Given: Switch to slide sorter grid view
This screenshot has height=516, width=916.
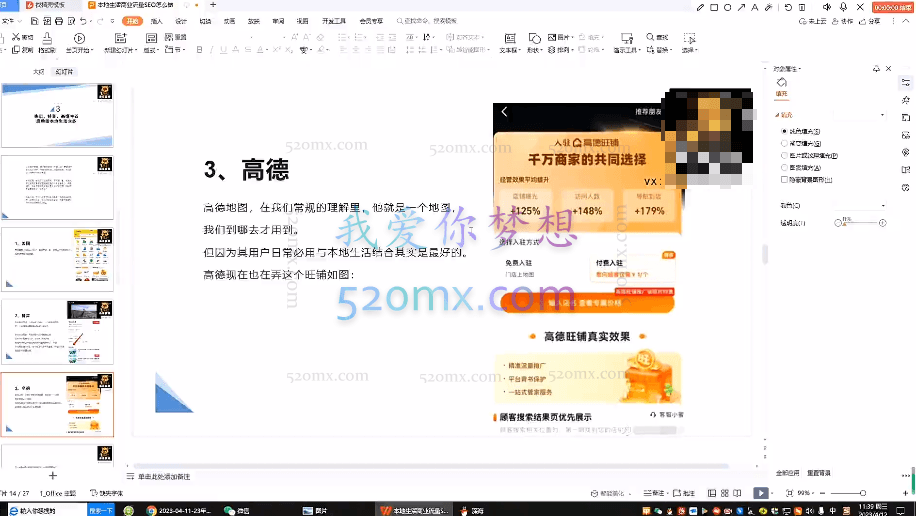Looking at the screenshot, I should coord(724,493).
